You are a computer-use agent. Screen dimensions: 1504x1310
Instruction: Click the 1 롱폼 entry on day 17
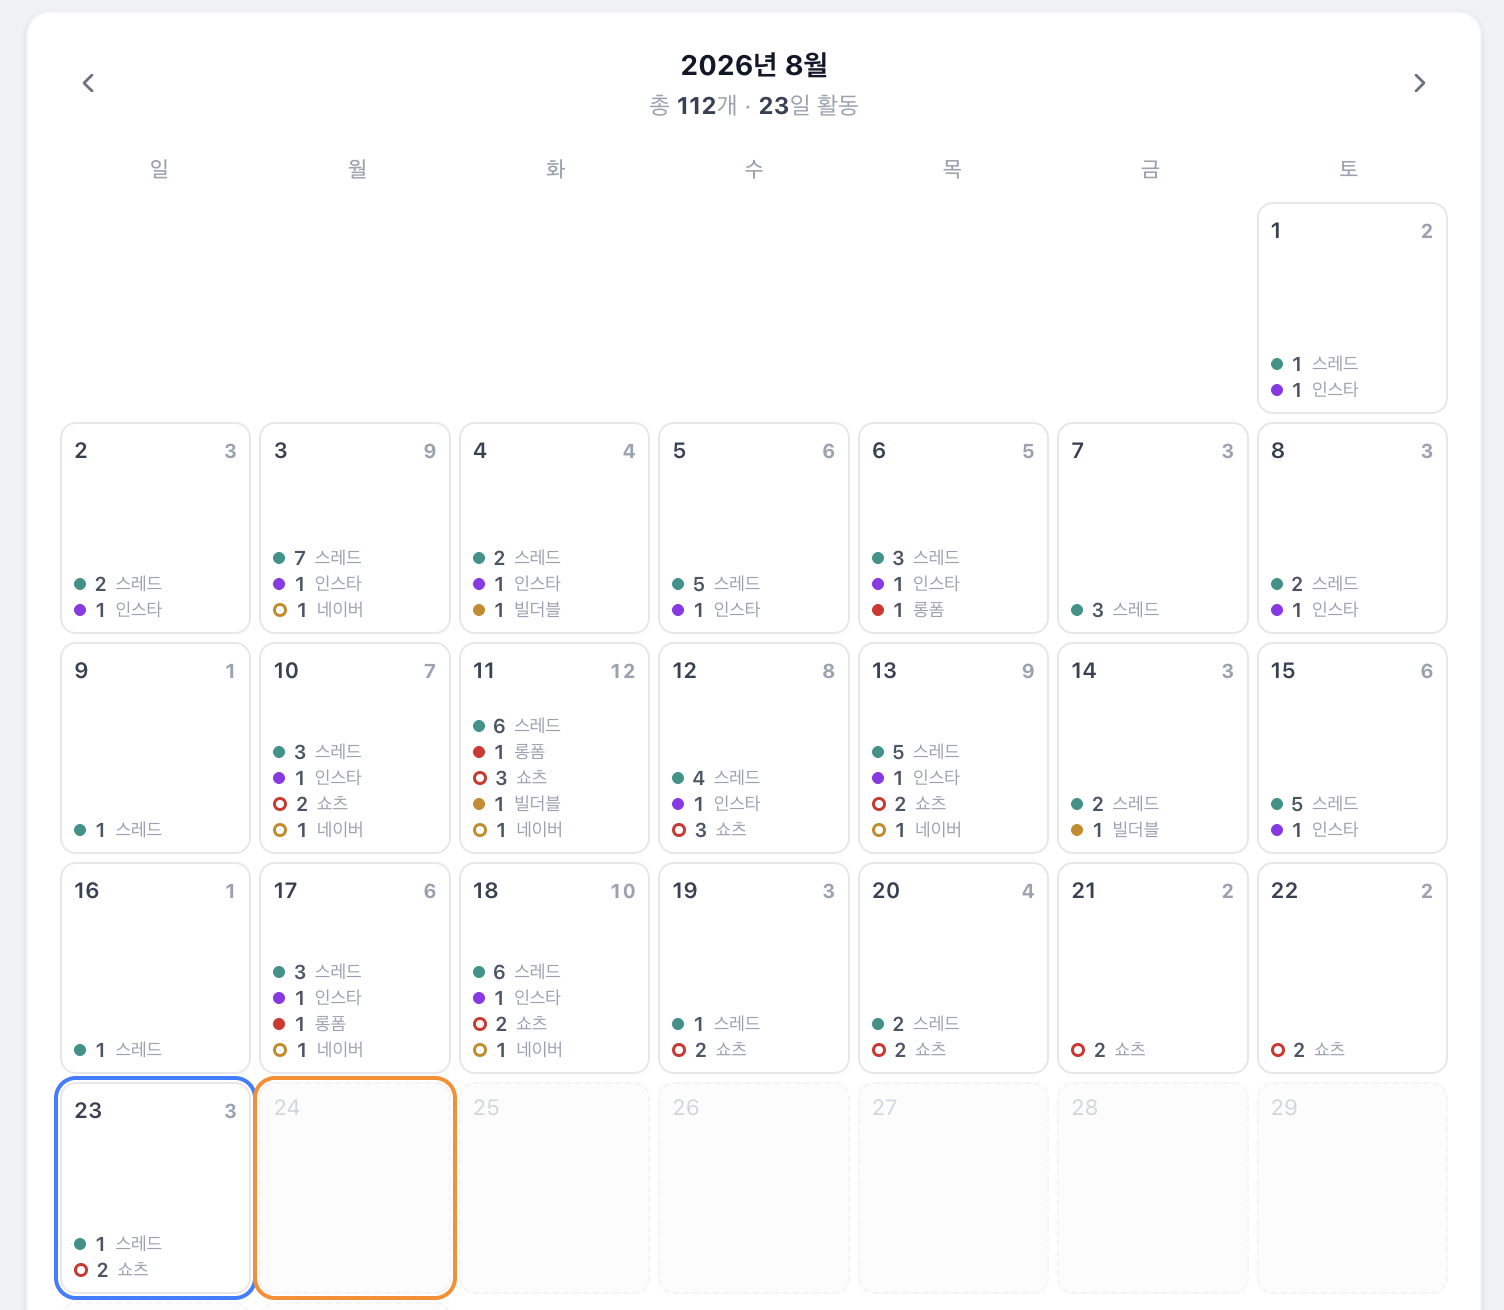[310, 1024]
